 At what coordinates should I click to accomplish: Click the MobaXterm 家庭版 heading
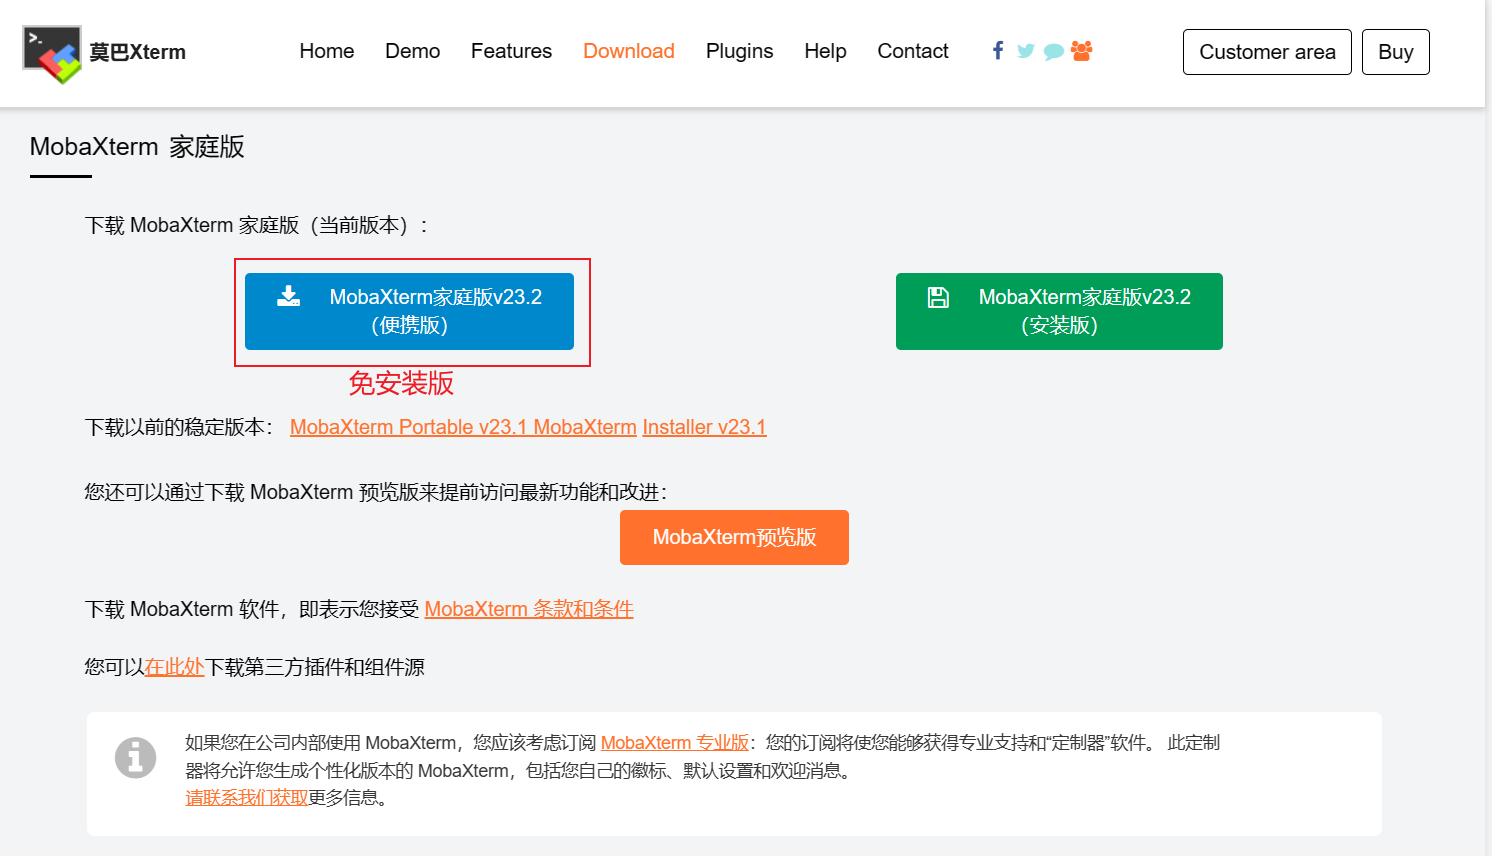137,147
